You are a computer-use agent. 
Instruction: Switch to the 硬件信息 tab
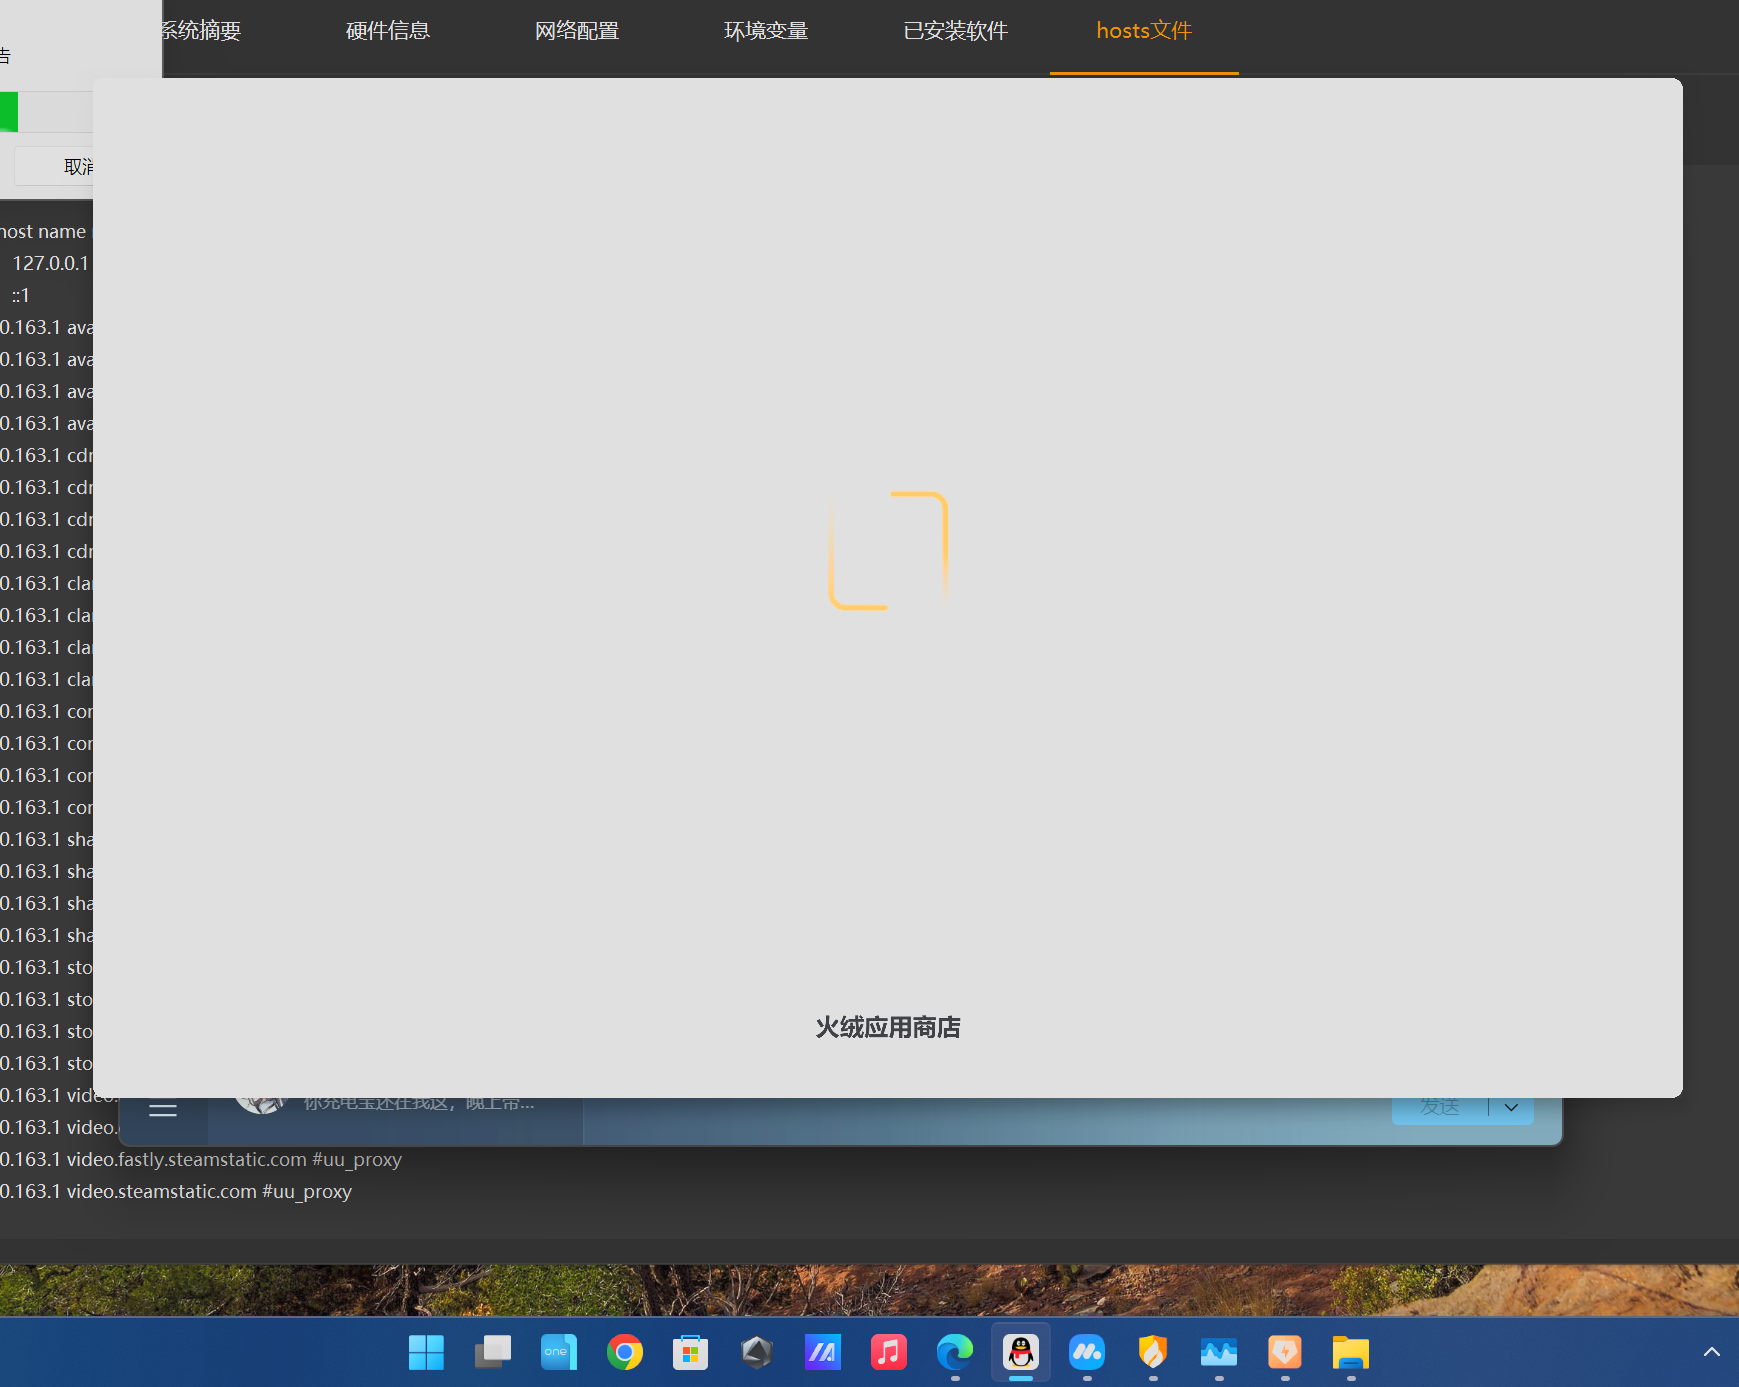(x=388, y=31)
